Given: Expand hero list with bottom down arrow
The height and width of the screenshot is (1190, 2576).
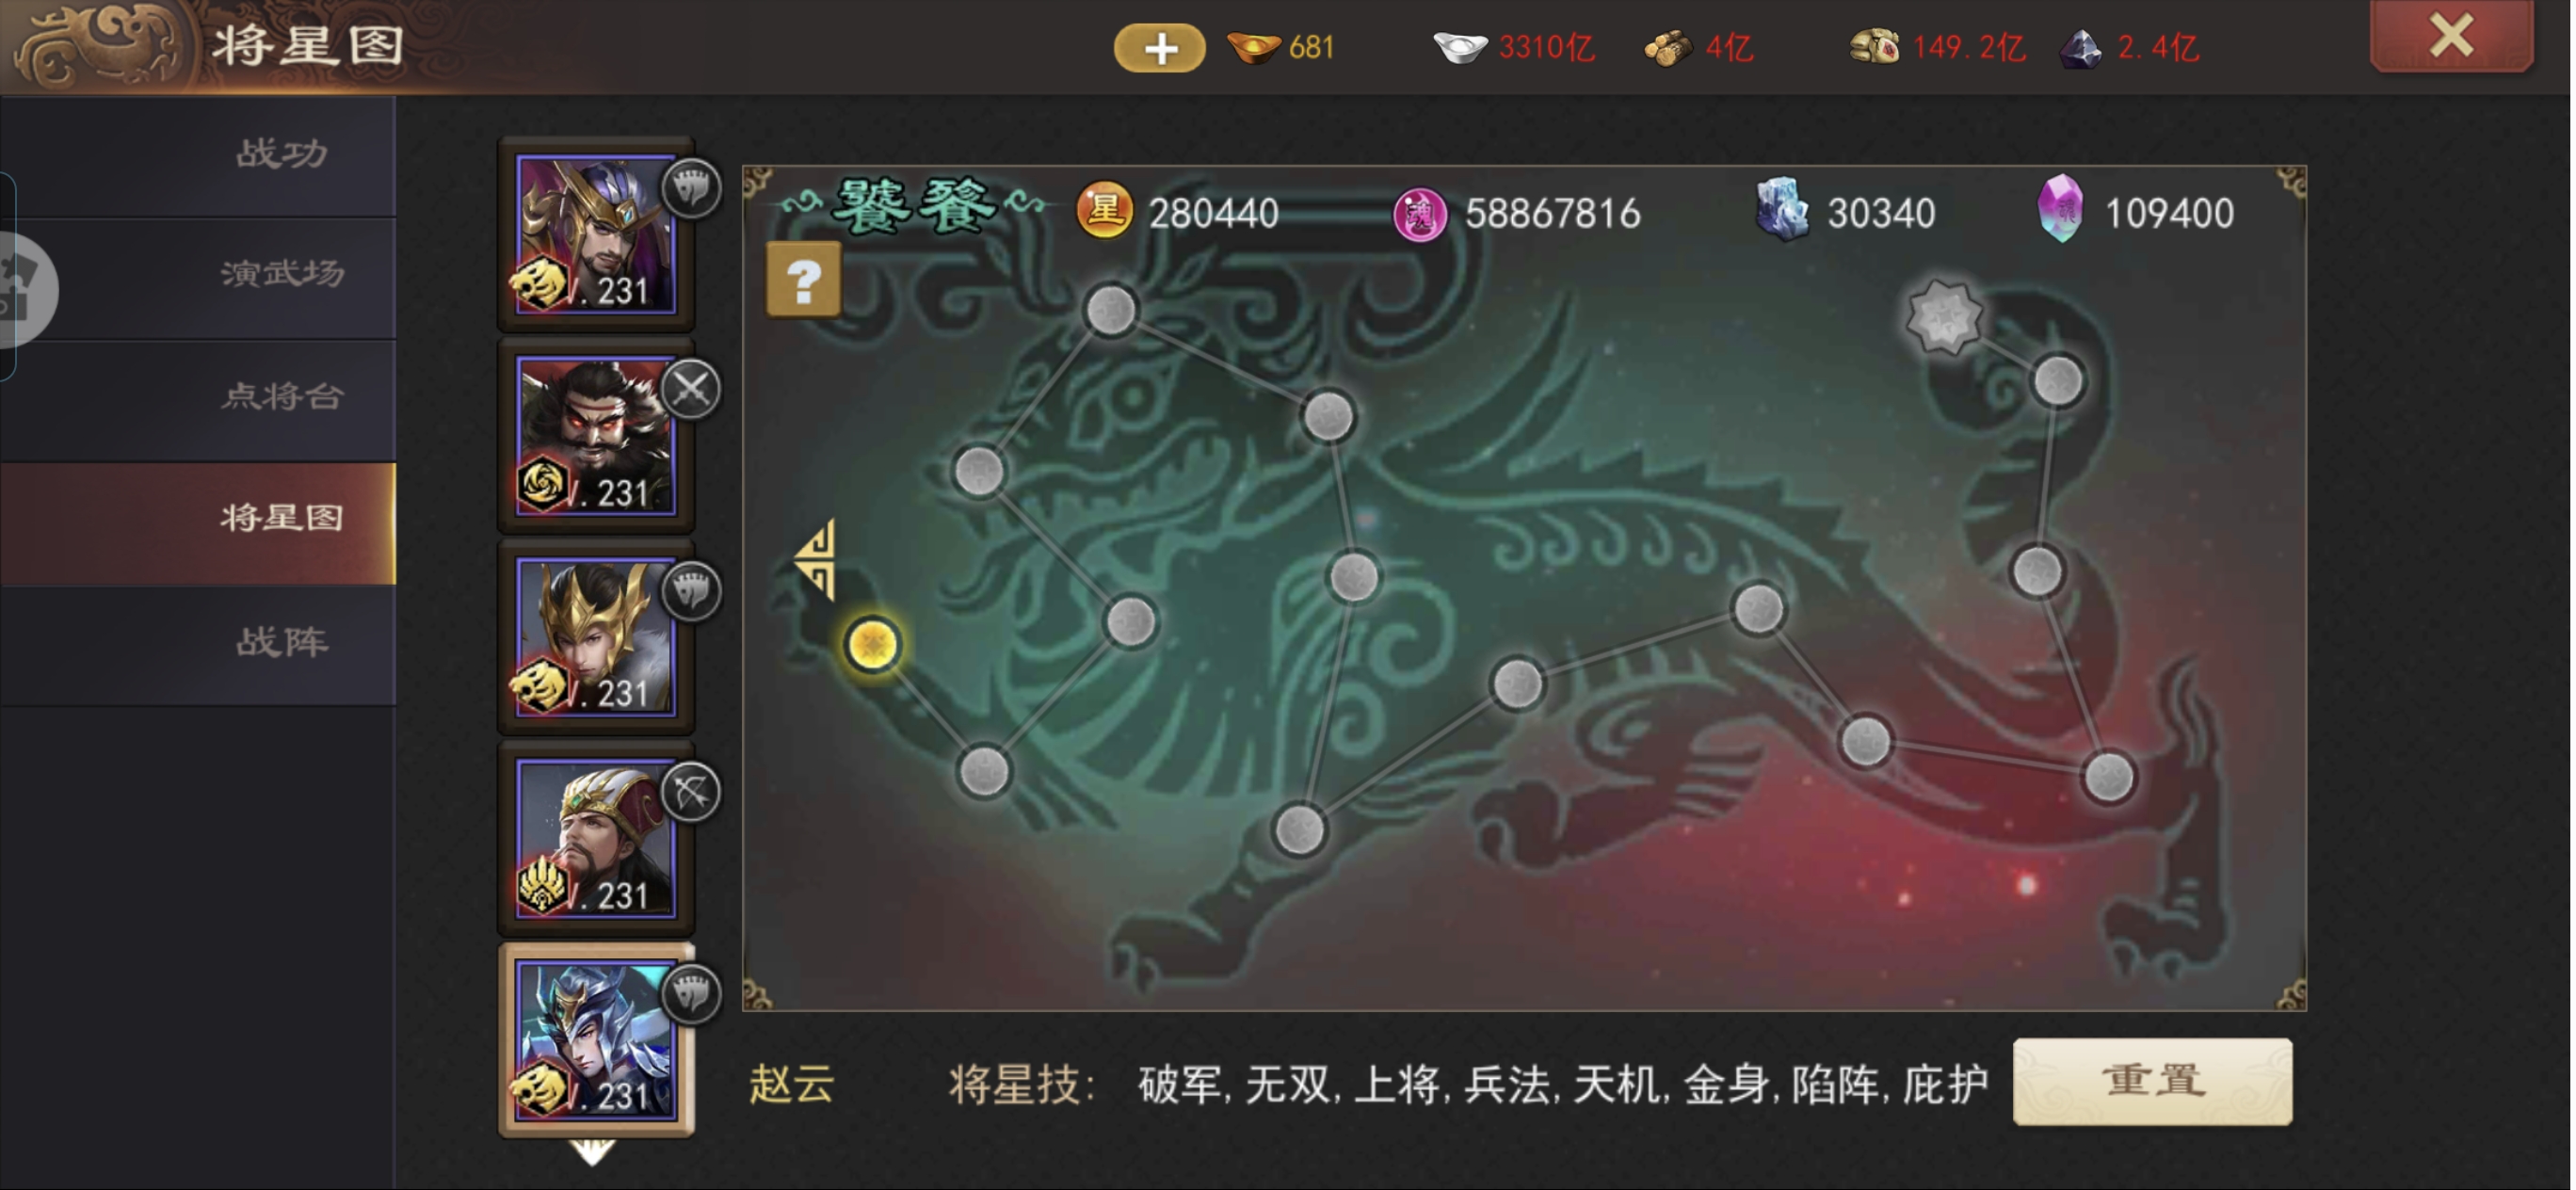Looking at the screenshot, I should 592,1153.
